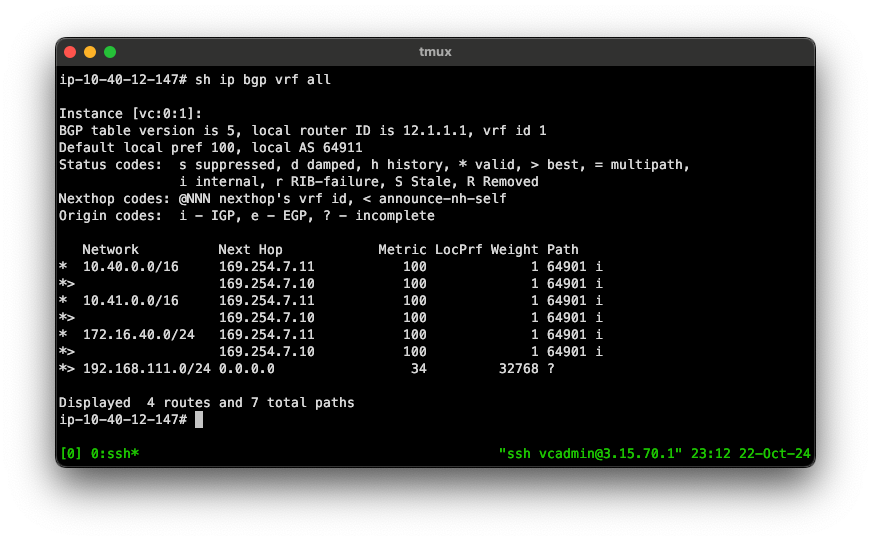Close the tmux window with the red button

(x=70, y=52)
